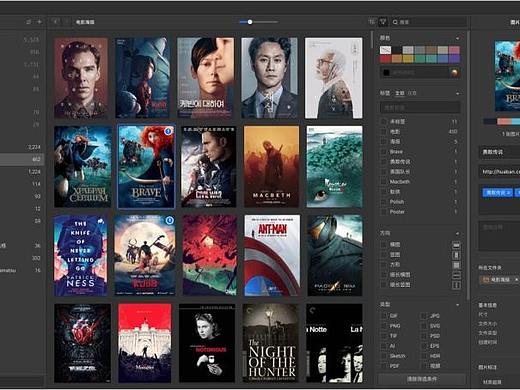
Task: Click the tag search field under 标签
Action: [420, 108]
